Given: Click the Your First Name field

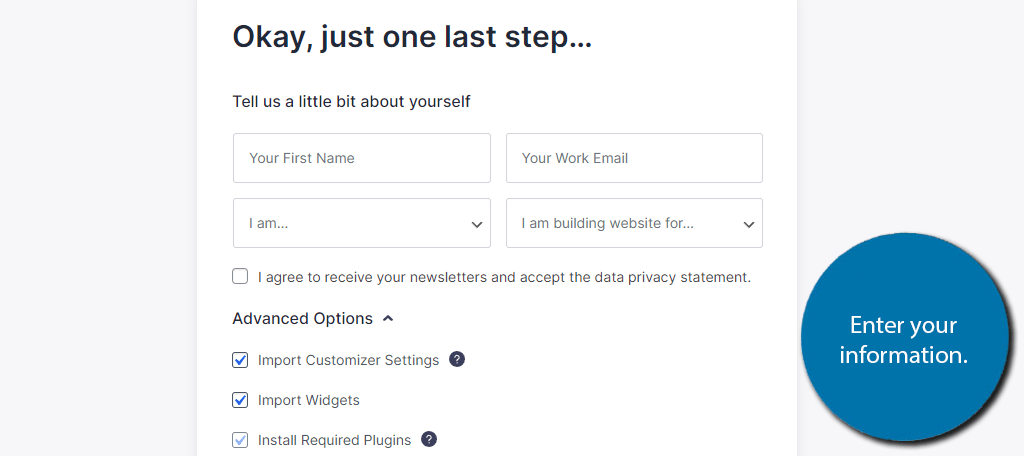Looking at the screenshot, I should (x=361, y=158).
